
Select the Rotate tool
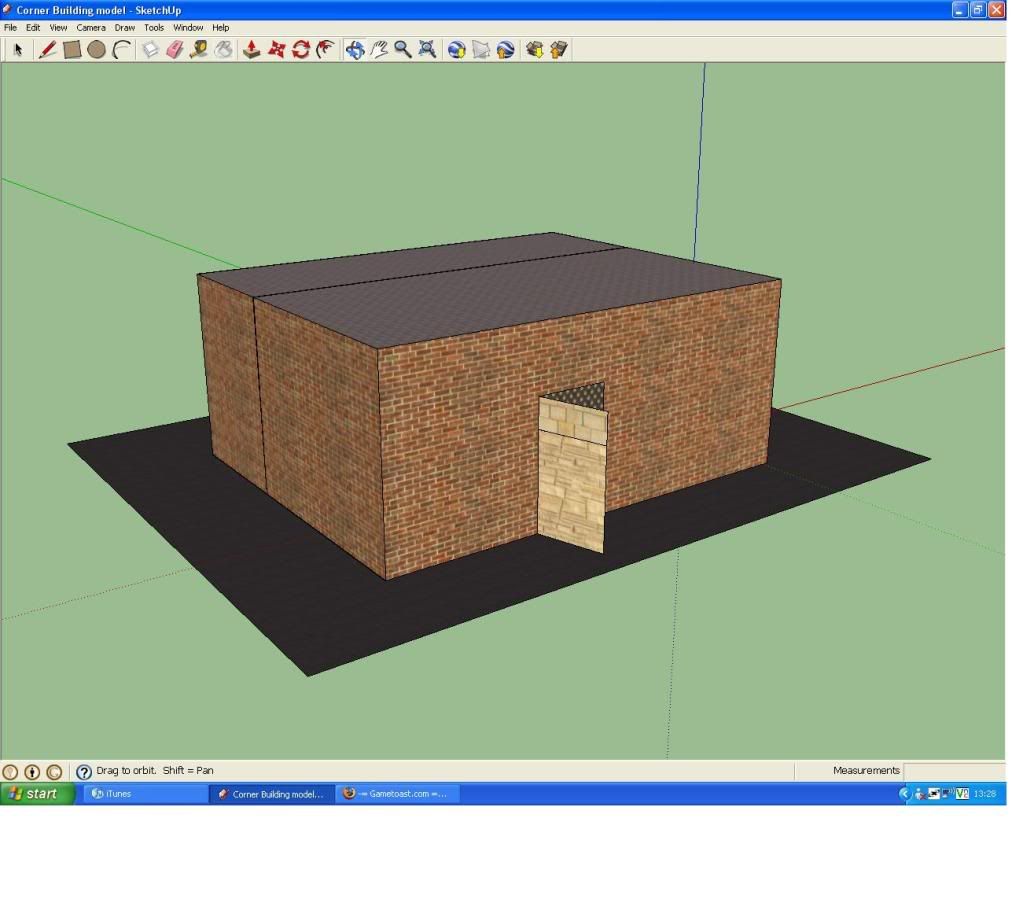[x=301, y=50]
